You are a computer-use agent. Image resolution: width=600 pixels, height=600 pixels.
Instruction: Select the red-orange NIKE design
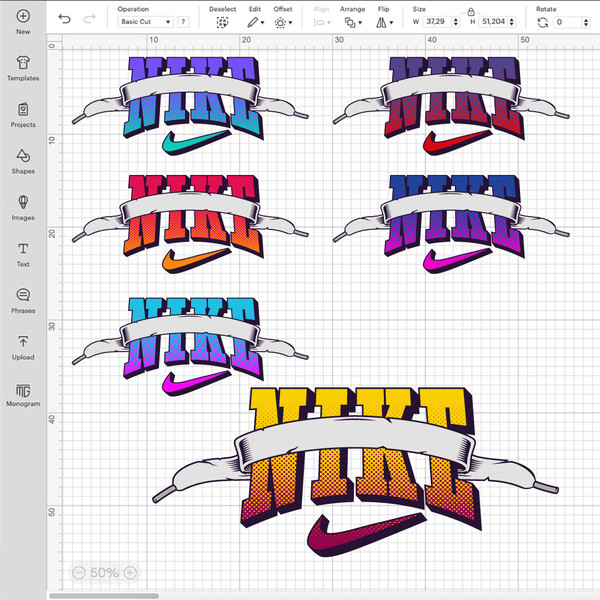(190, 224)
